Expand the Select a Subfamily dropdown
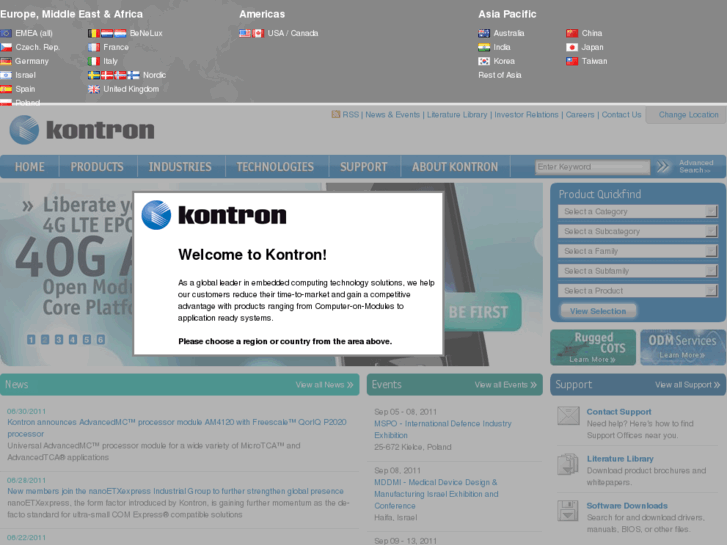The width and height of the screenshot is (727, 545). point(638,271)
